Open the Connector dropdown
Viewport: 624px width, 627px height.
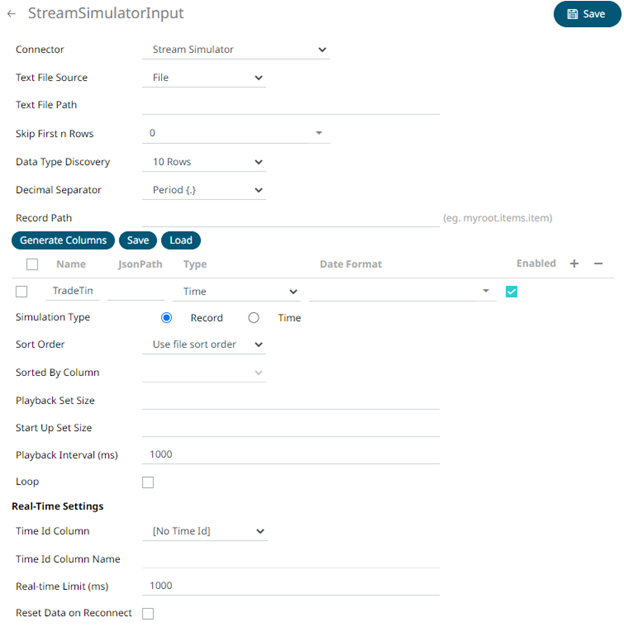236,49
